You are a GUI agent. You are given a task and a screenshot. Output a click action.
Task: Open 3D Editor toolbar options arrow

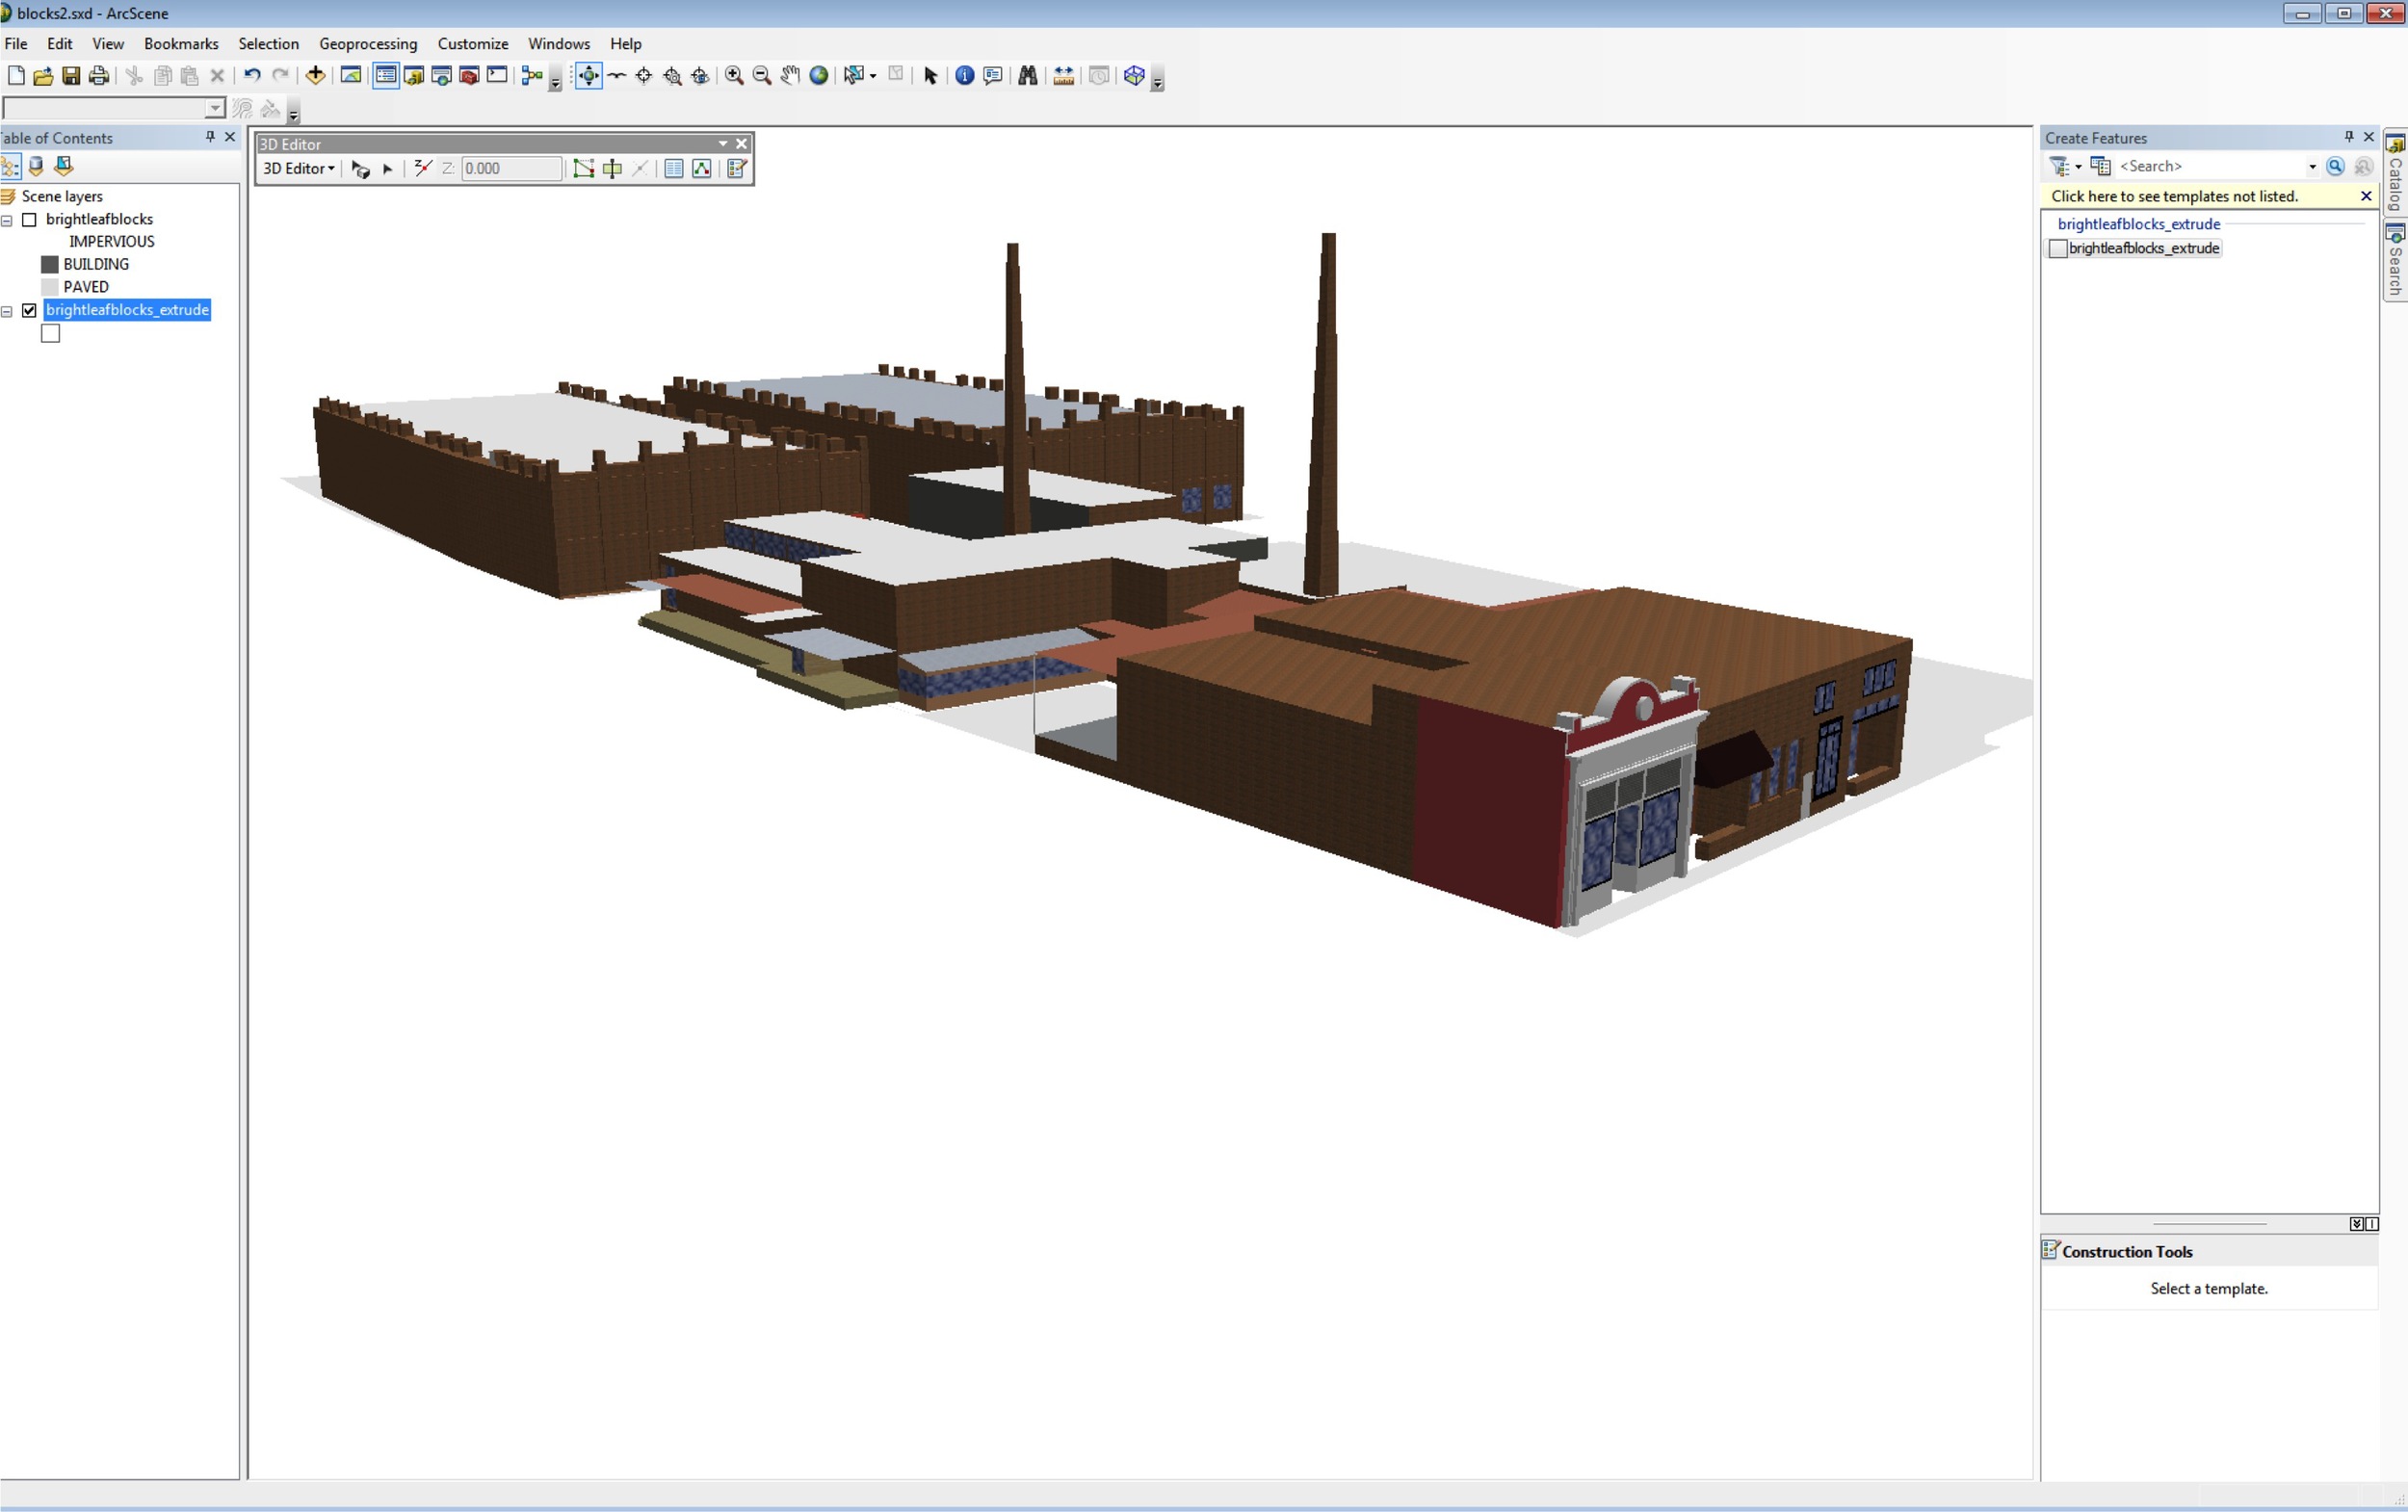click(x=722, y=144)
